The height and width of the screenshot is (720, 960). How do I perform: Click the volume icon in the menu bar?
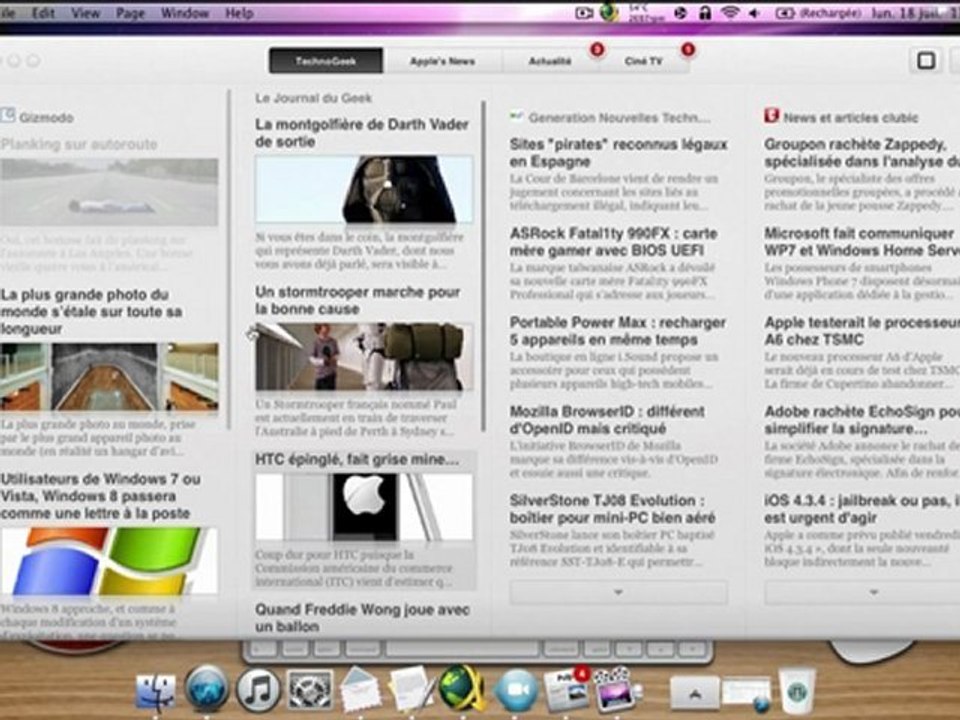click(x=754, y=13)
